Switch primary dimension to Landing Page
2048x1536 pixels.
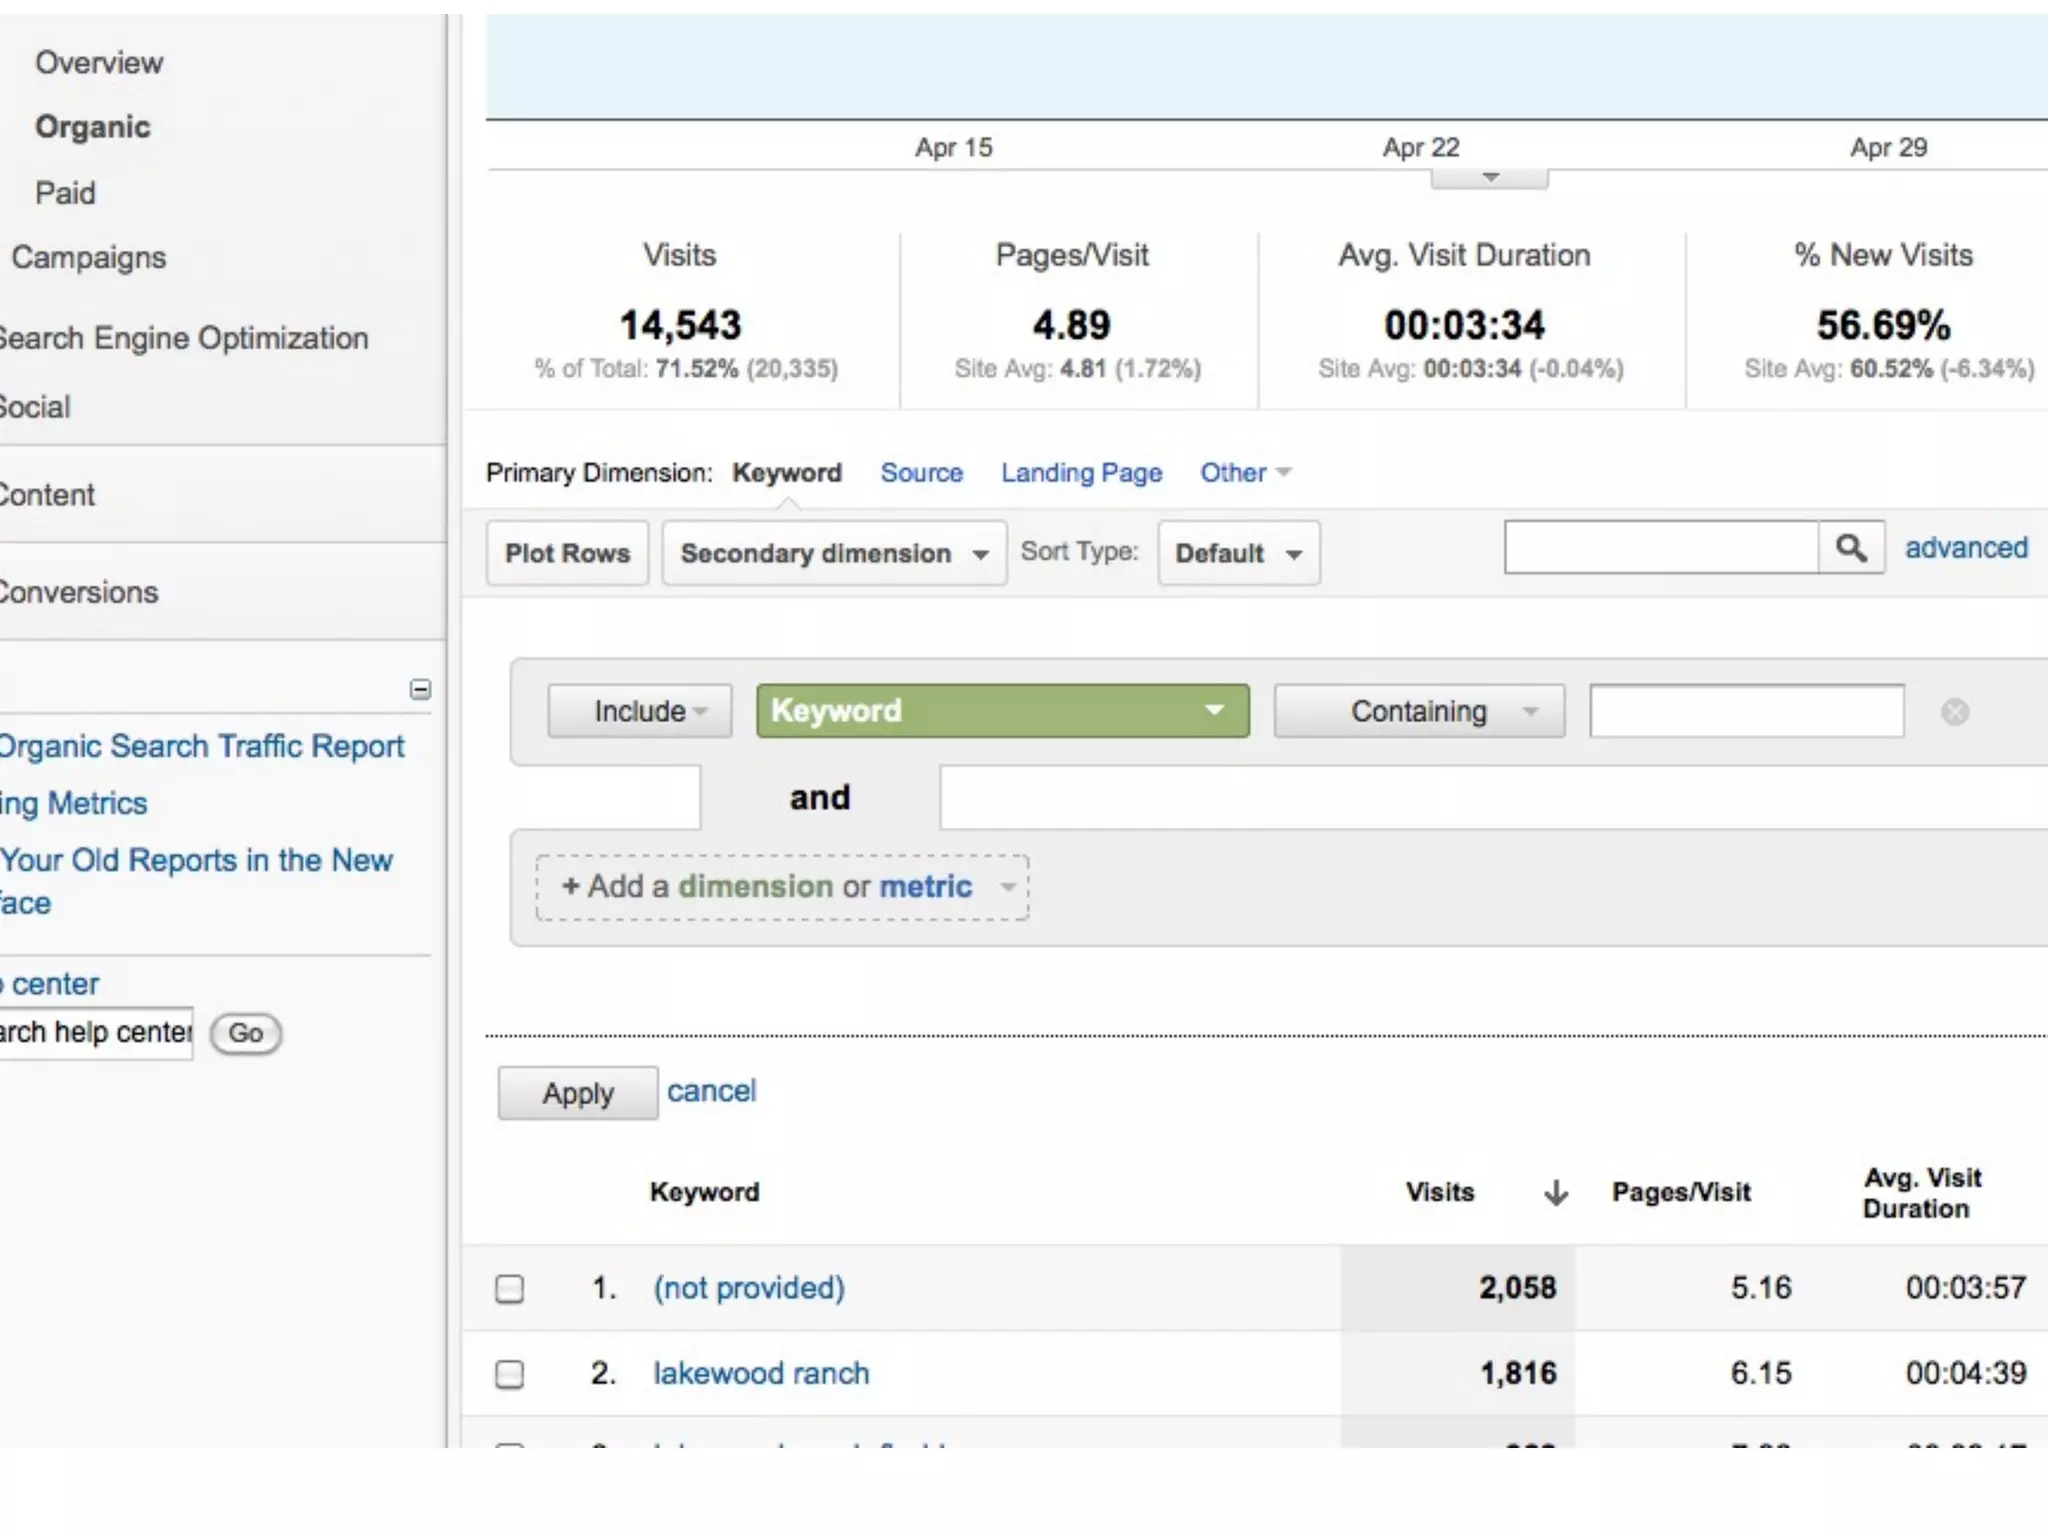tap(1081, 472)
